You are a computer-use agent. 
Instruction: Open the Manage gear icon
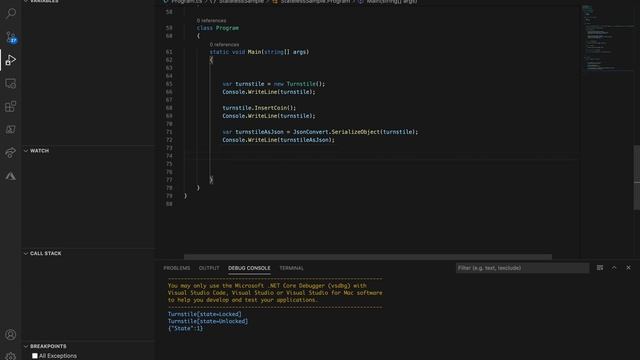coord(11,356)
